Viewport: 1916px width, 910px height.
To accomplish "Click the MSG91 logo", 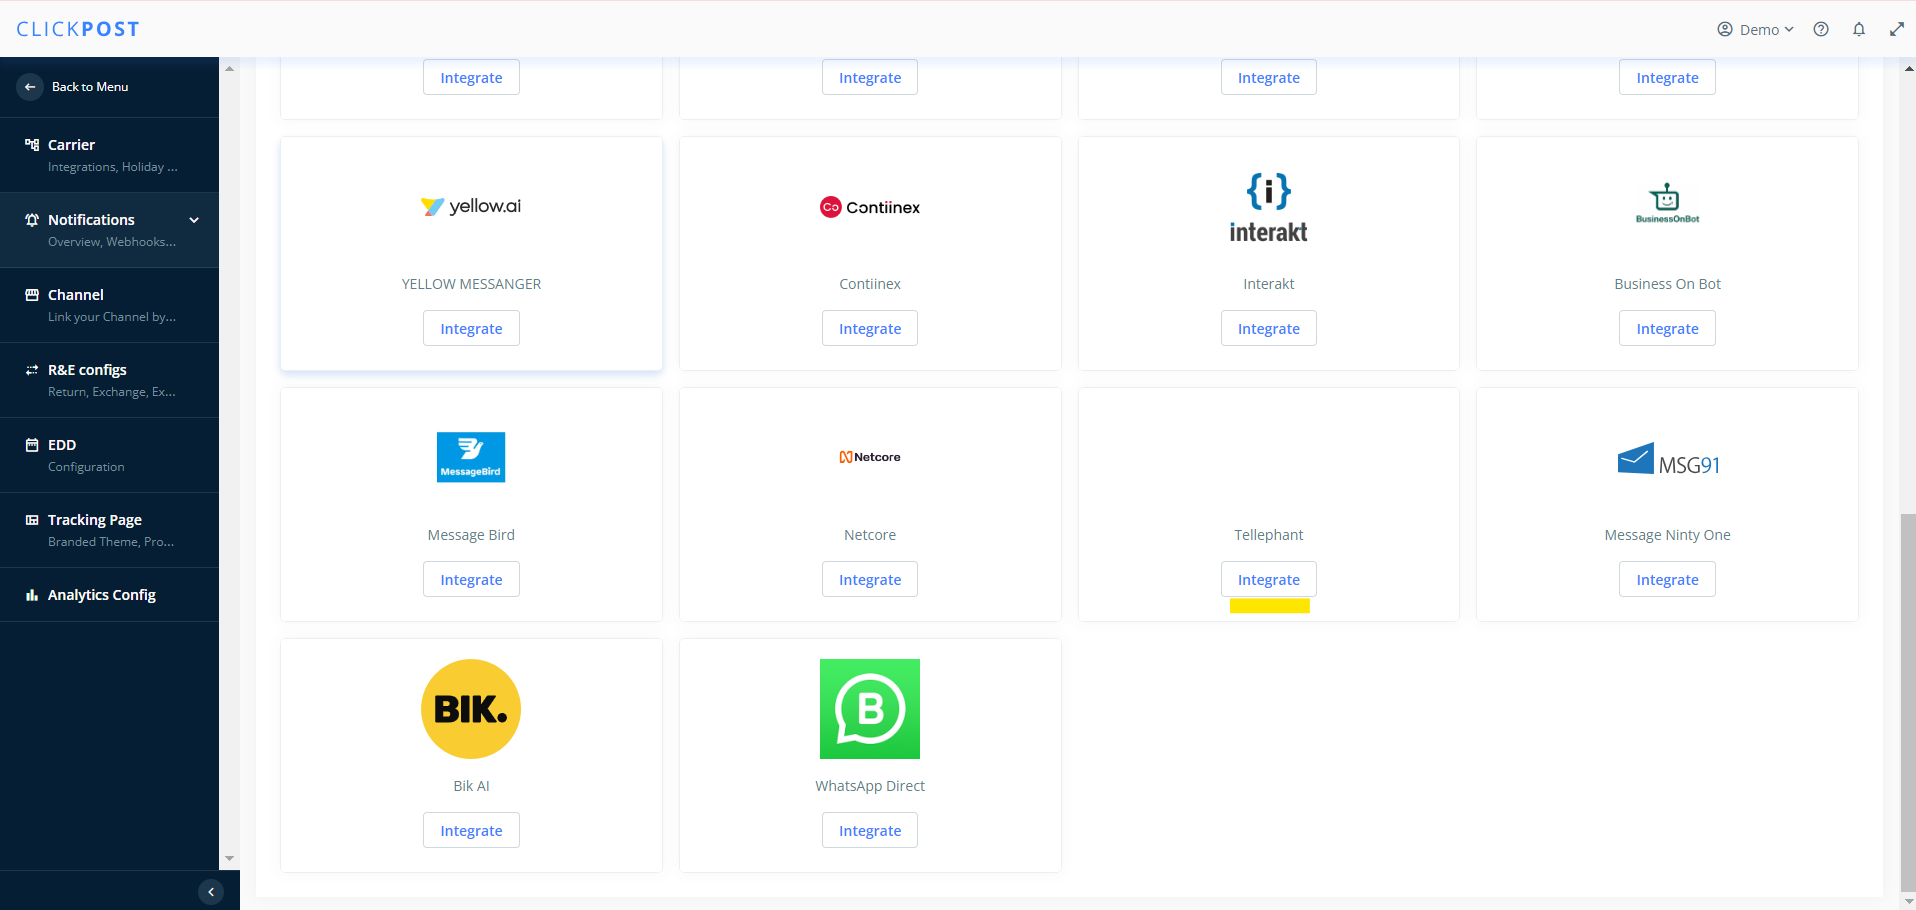I will pos(1668,460).
